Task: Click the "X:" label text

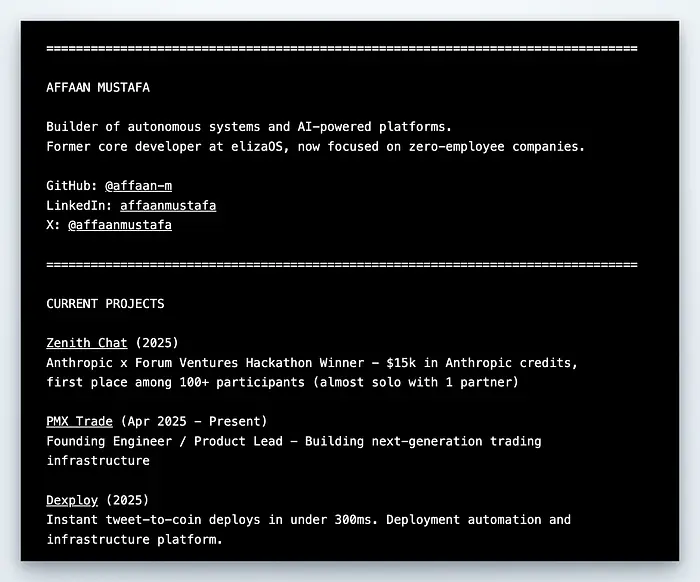Action: point(53,225)
